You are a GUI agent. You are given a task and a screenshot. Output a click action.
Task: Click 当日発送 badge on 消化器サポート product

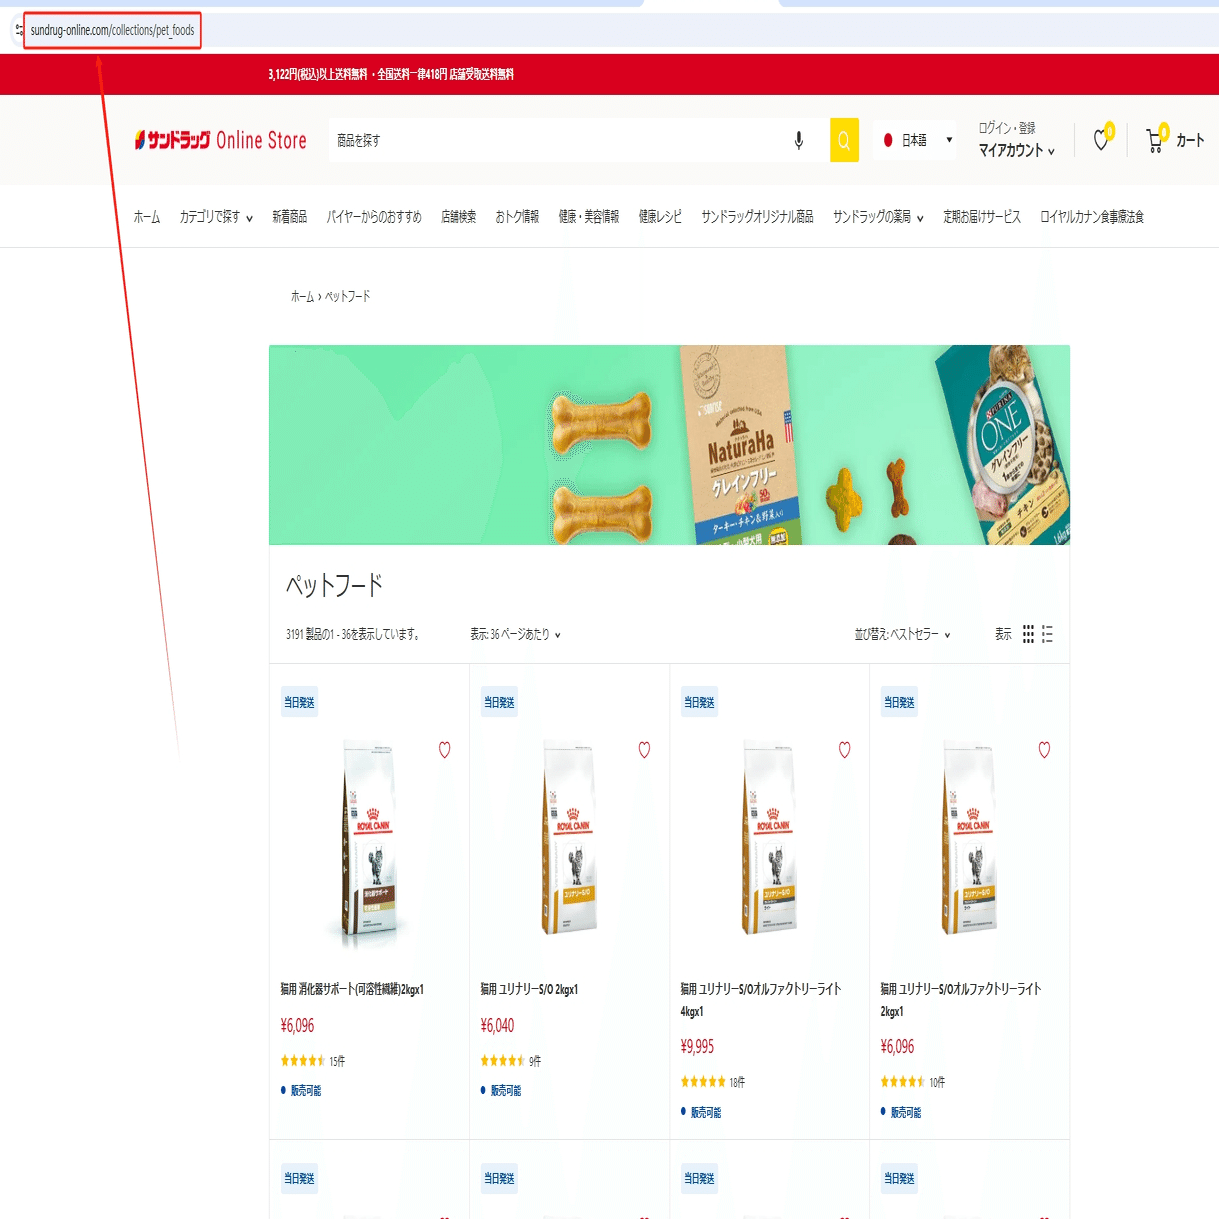(299, 703)
